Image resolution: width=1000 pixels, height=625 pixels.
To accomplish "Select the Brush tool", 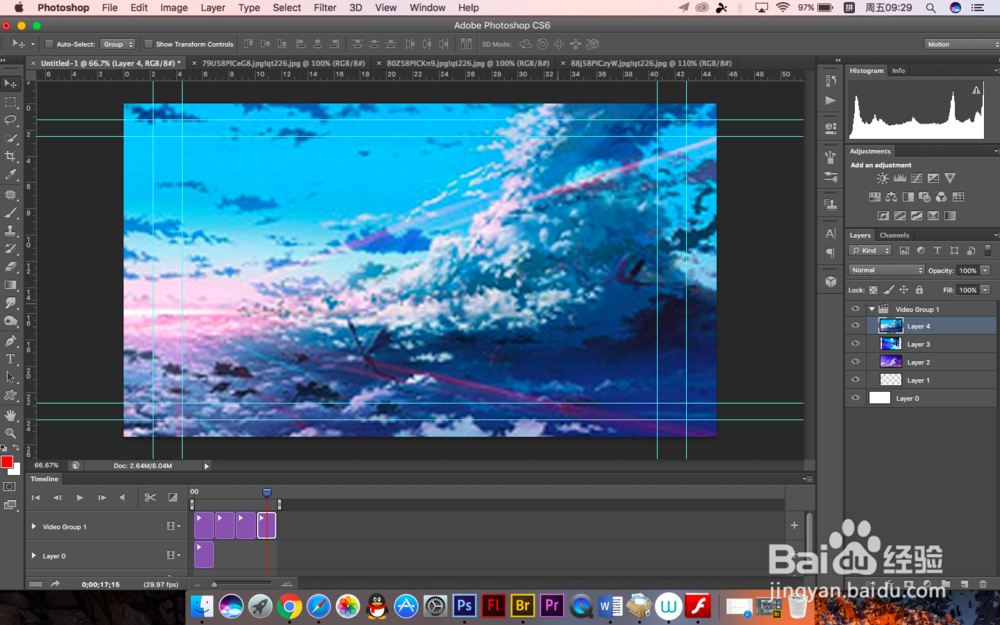I will tap(11, 212).
